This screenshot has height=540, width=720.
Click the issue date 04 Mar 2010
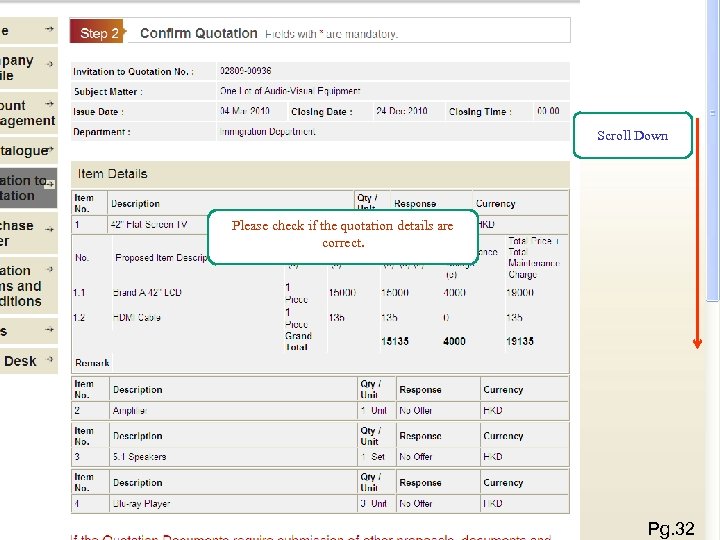click(x=245, y=111)
